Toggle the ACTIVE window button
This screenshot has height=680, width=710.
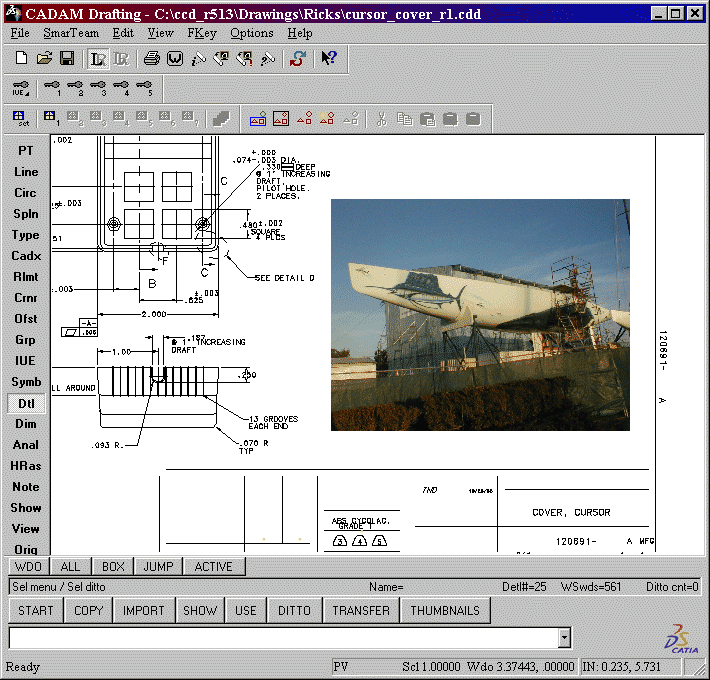click(x=213, y=567)
